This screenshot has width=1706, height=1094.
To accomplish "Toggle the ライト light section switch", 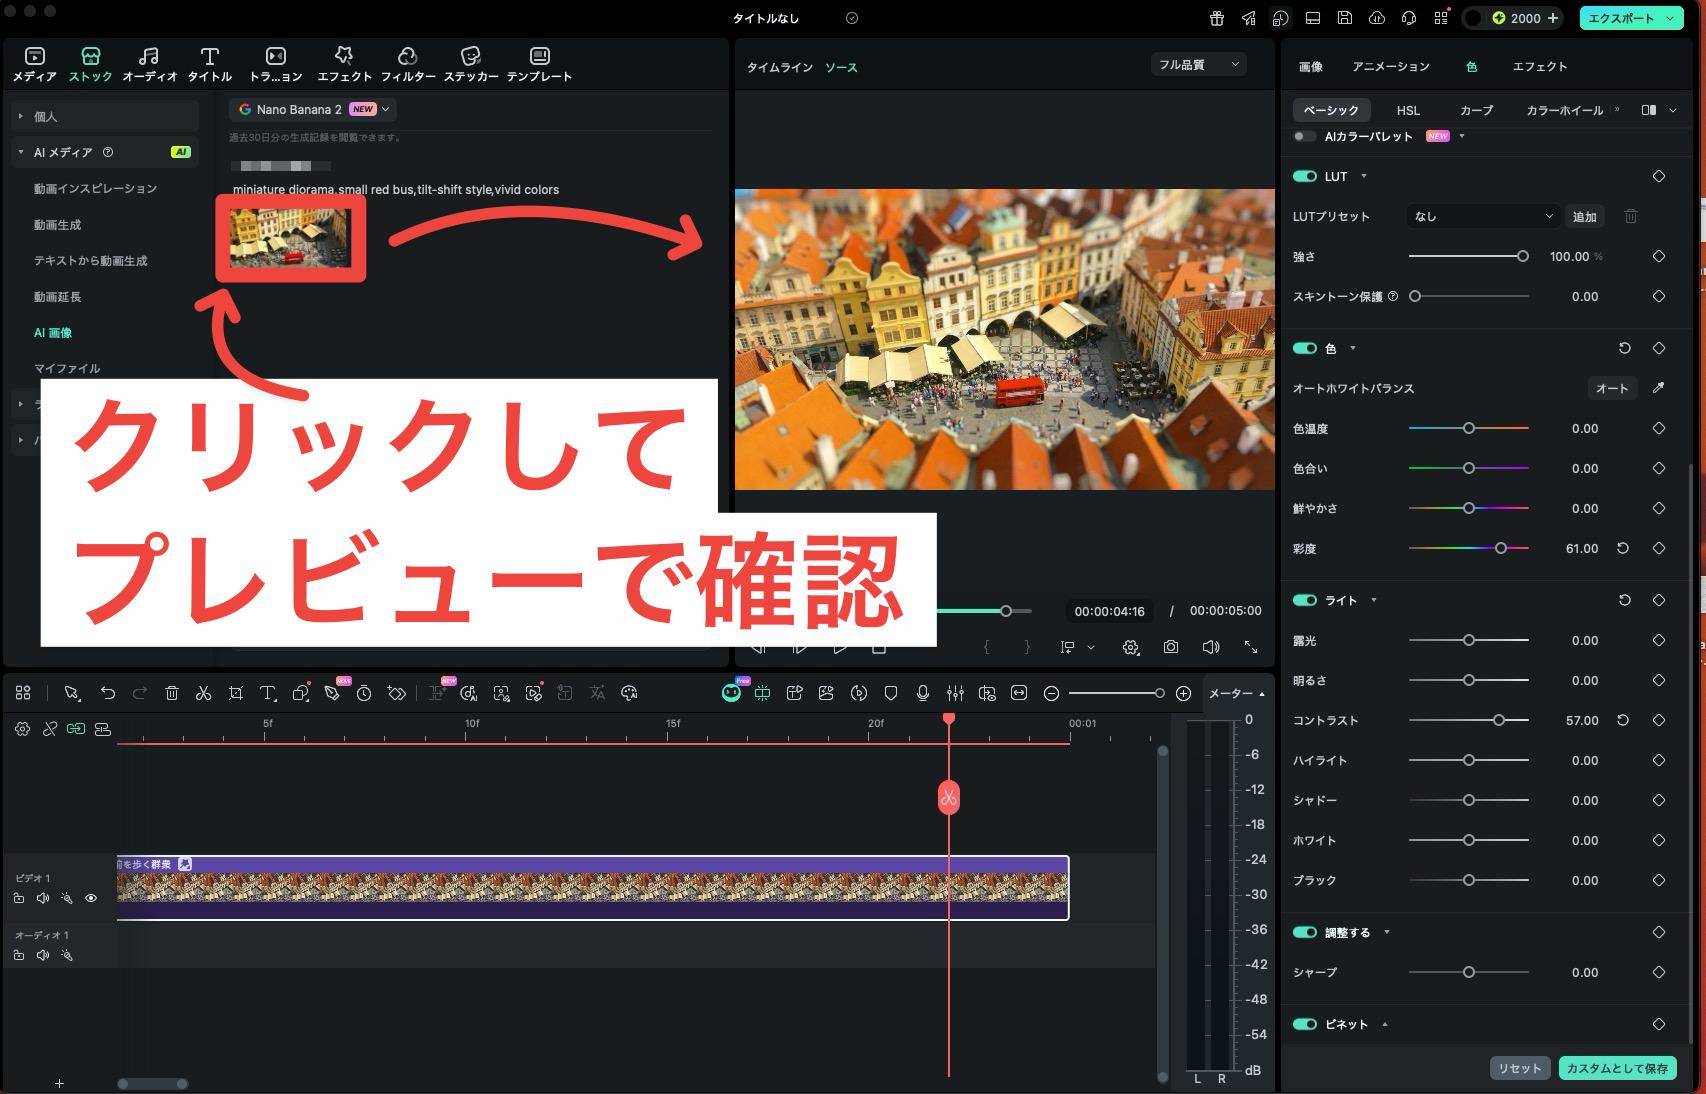I will [1304, 600].
